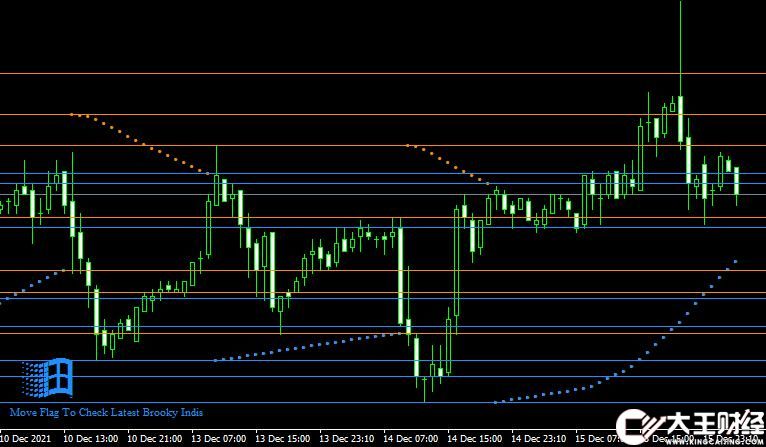Image resolution: width=766 pixels, height=447 pixels.
Task: Click the '14 Dec 15:00' time axis label
Action: tap(474, 439)
